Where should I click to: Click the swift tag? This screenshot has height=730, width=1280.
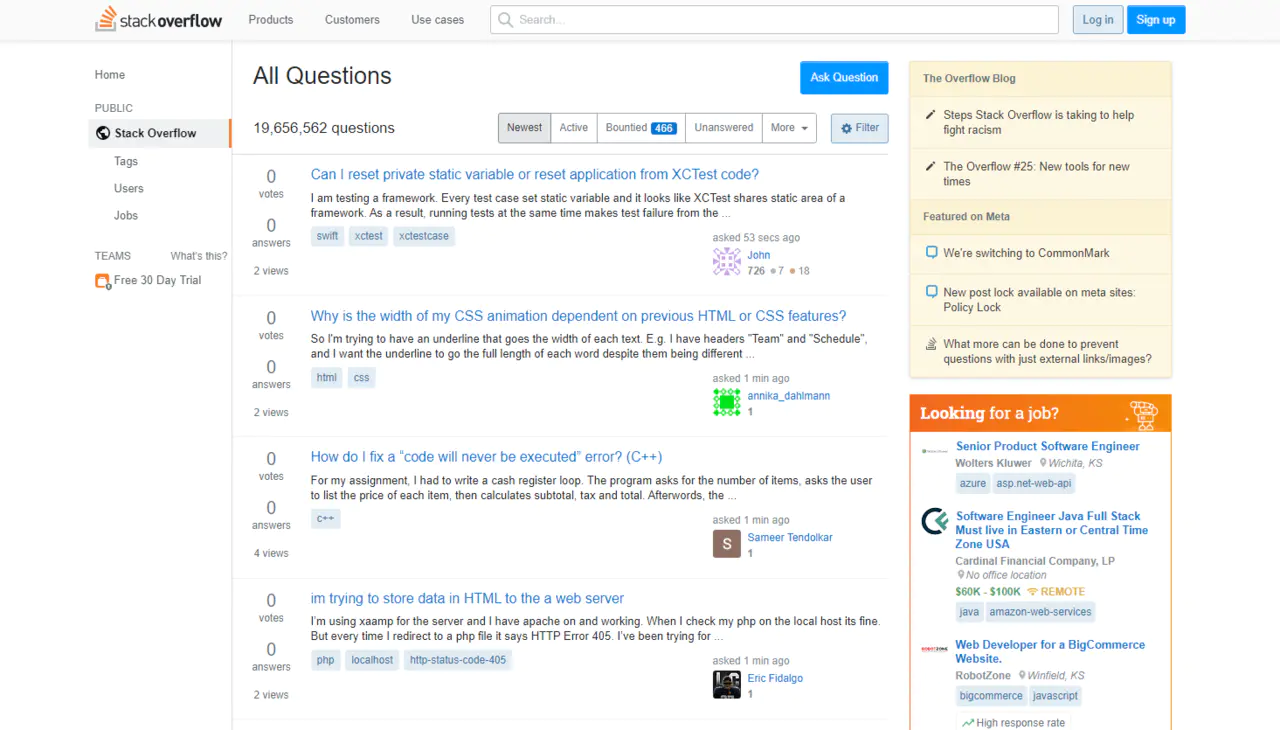click(x=327, y=236)
